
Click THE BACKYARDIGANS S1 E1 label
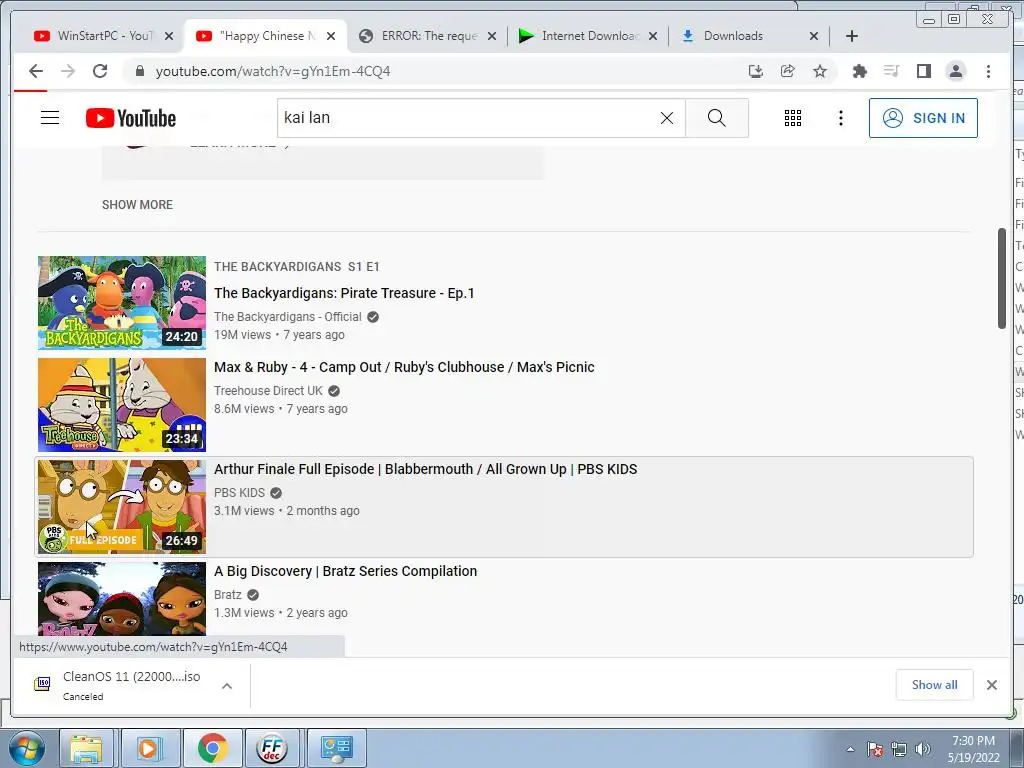click(297, 266)
